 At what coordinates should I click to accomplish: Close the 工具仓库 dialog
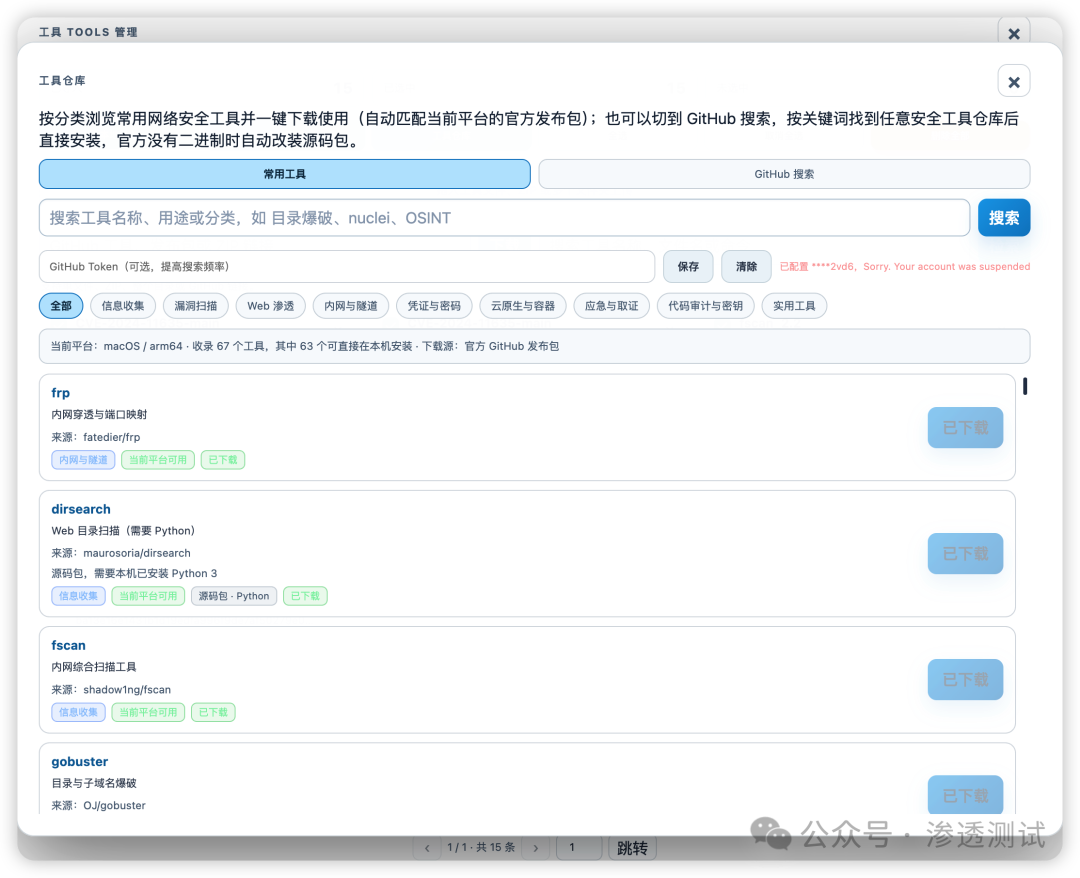[1013, 82]
